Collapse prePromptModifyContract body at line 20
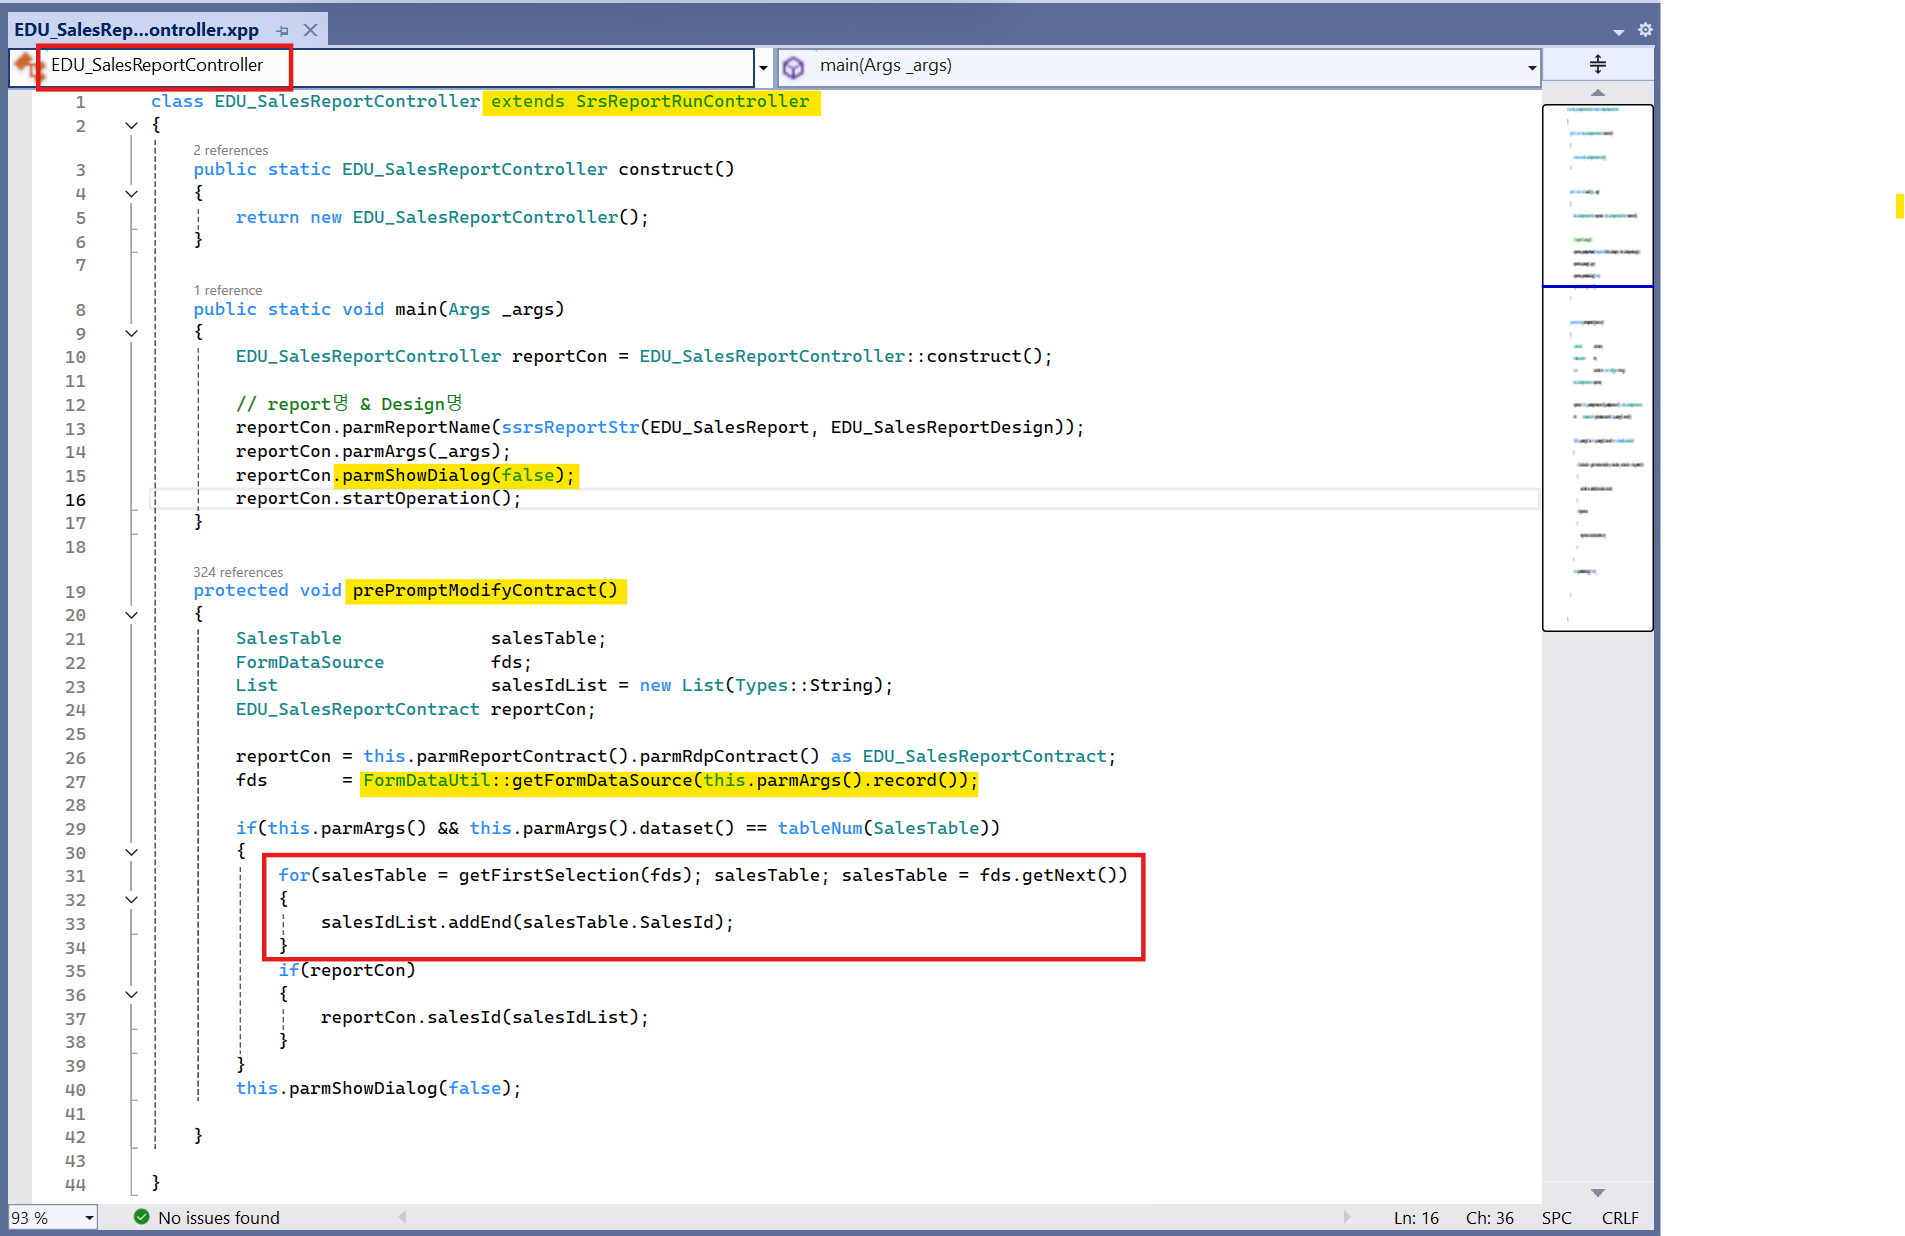This screenshot has width=1905, height=1236. (131, 615)
